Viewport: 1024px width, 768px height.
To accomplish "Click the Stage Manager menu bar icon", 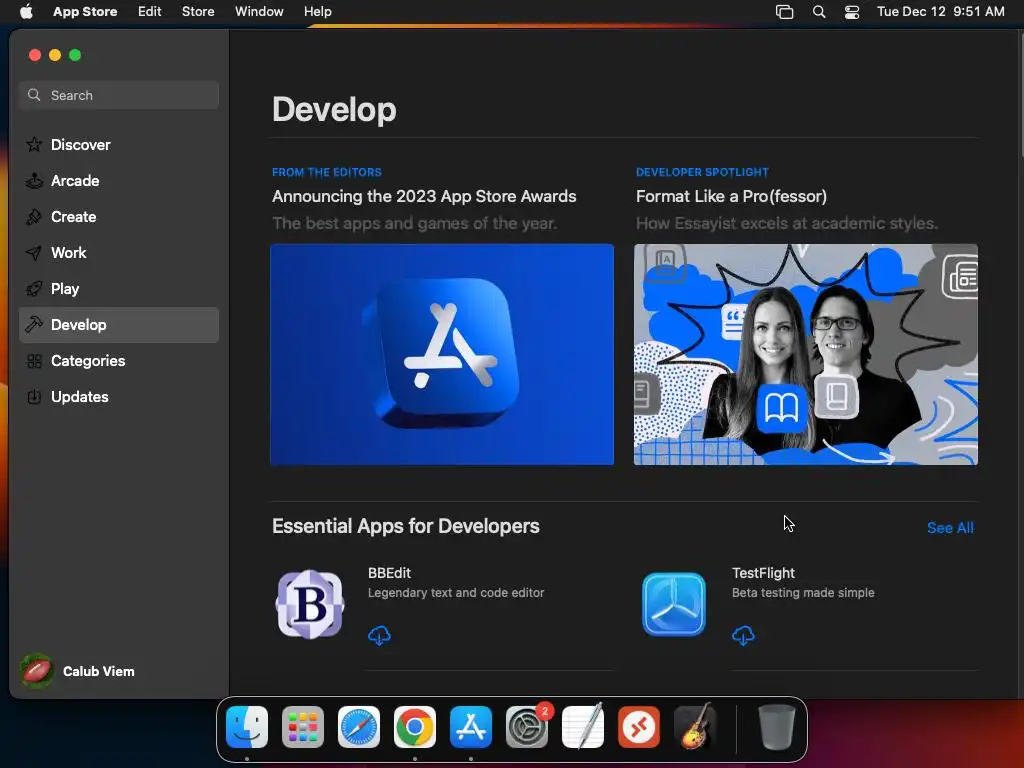I will click(x=784, y=12).
